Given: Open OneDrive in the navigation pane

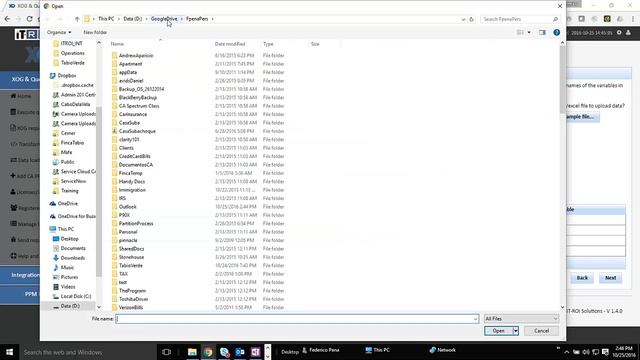Looking at the screenshot, I should click(68, 203).
